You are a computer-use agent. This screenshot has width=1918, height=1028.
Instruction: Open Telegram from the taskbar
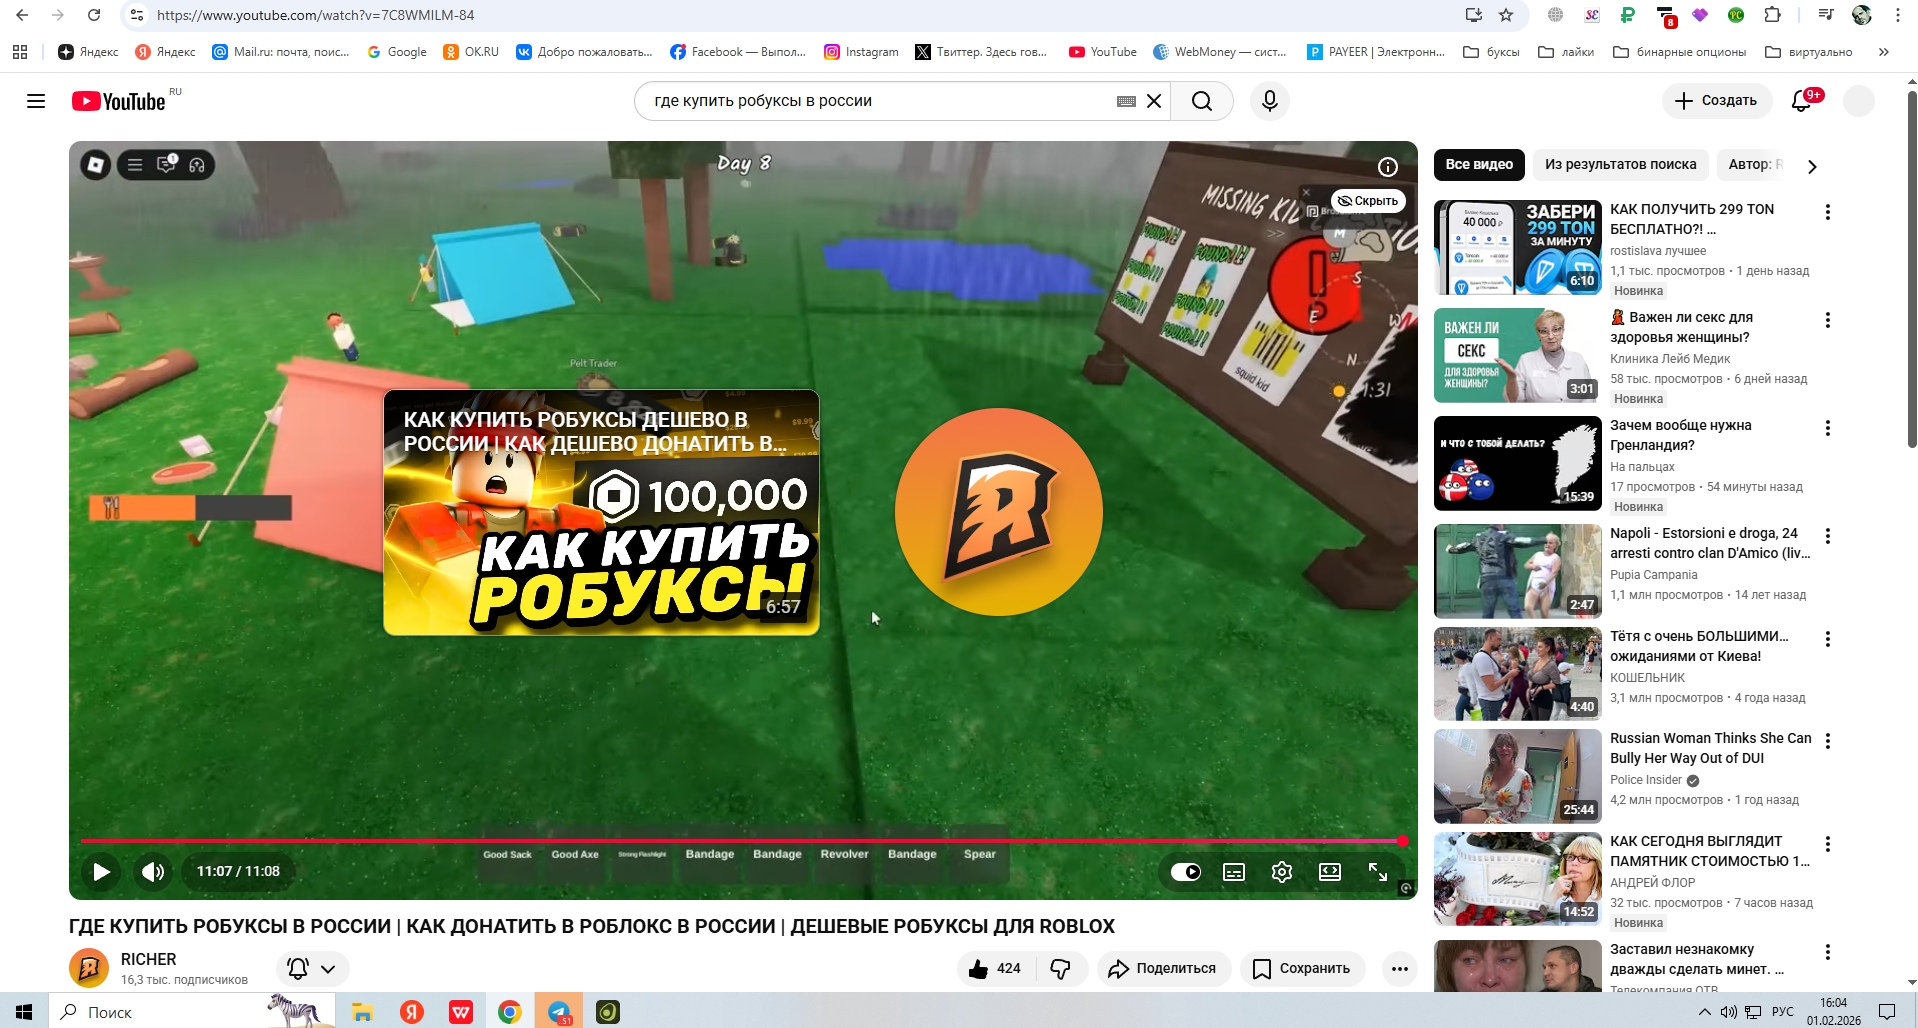559,1012
